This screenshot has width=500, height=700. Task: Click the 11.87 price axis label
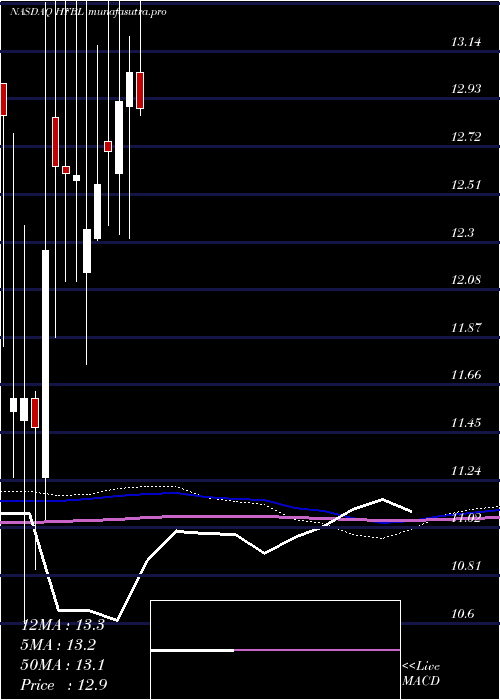tap(466, 328)
